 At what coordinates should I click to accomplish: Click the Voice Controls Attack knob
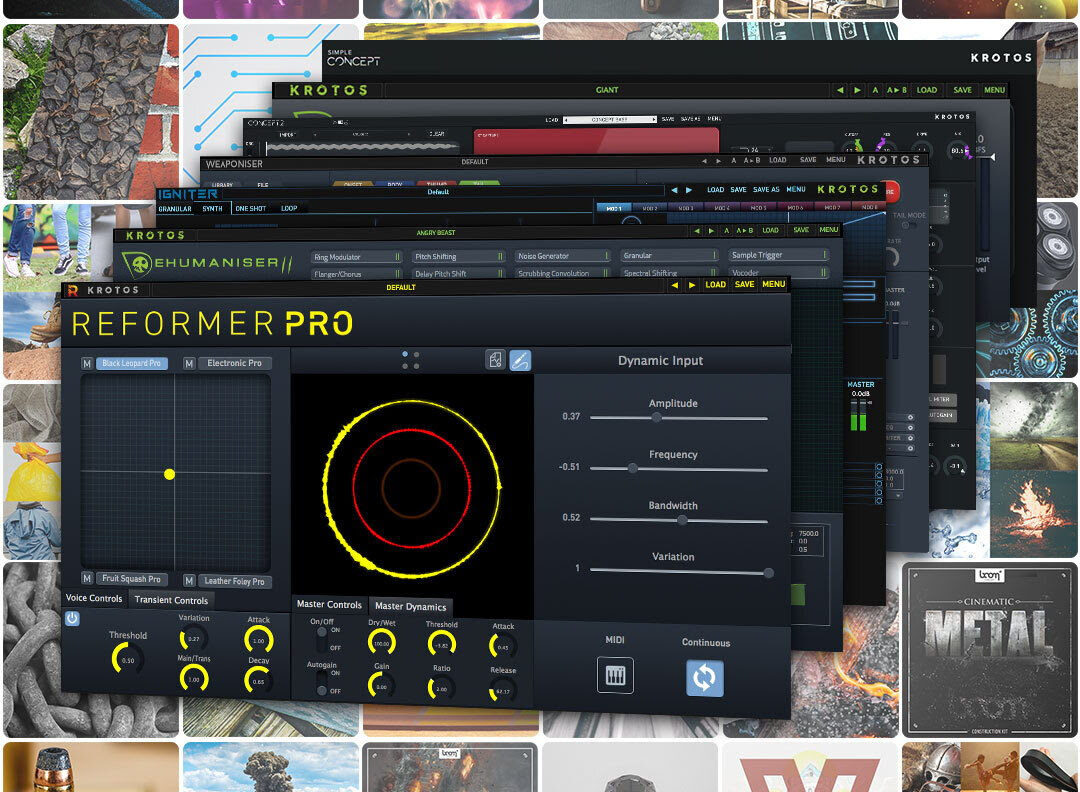coord(259,640)
